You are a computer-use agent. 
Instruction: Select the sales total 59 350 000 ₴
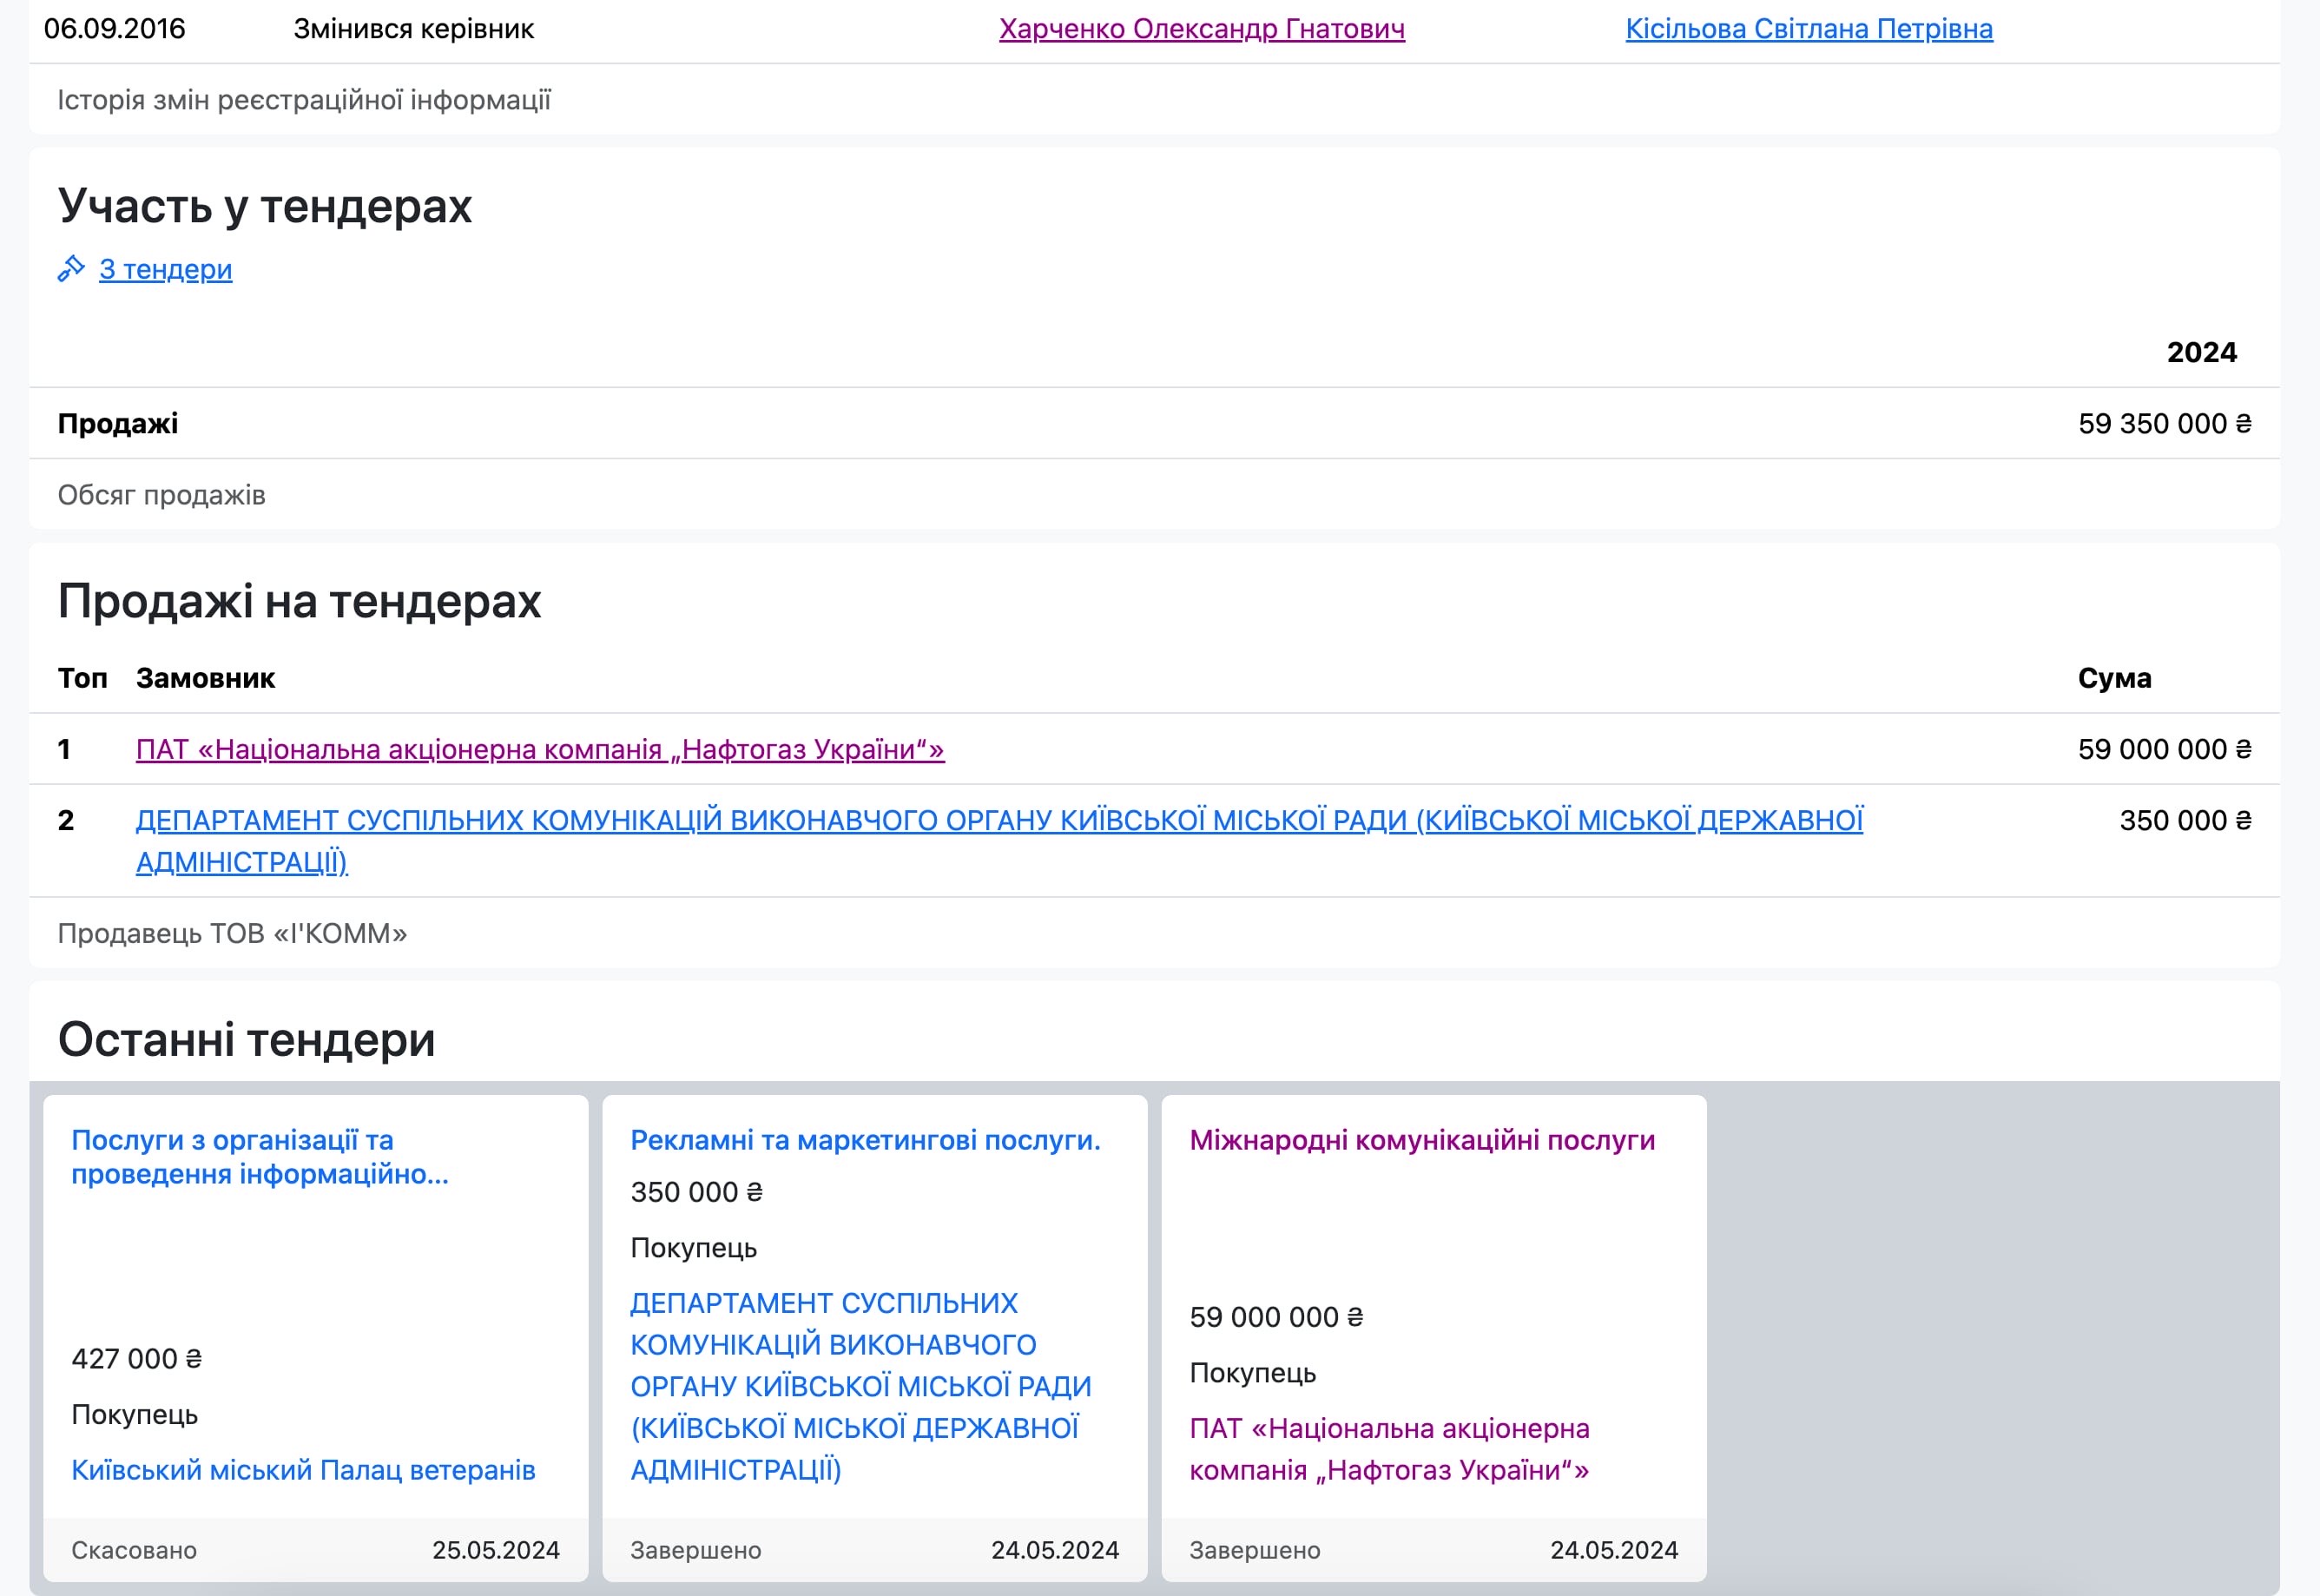point(2165,423)
